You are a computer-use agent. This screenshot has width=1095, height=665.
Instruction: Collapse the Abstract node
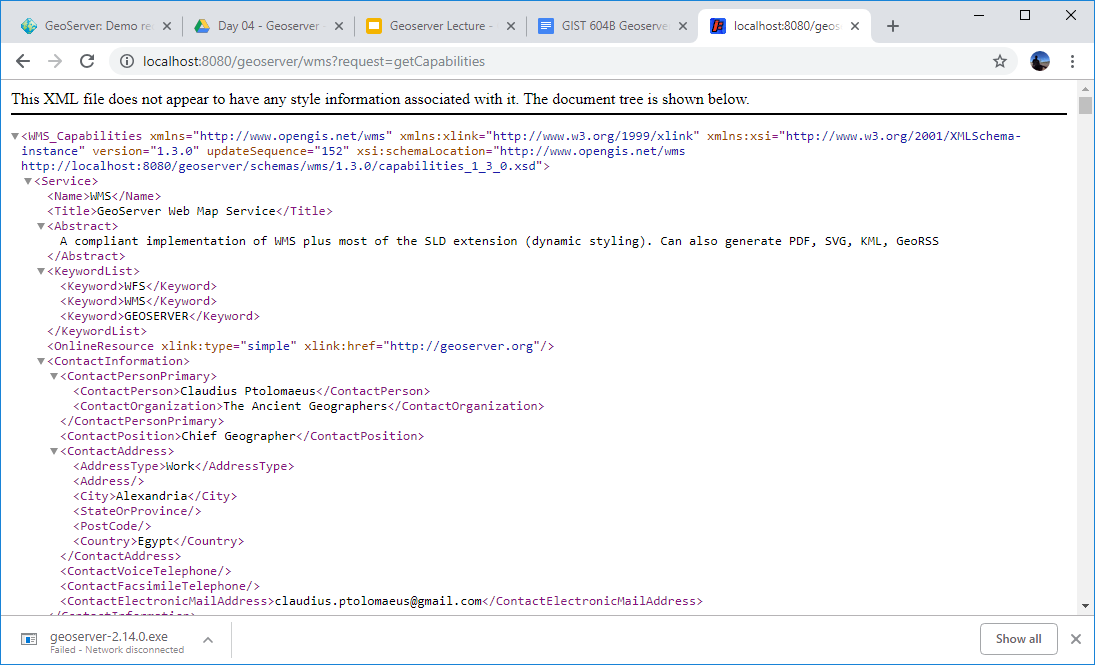pos(41,226)
